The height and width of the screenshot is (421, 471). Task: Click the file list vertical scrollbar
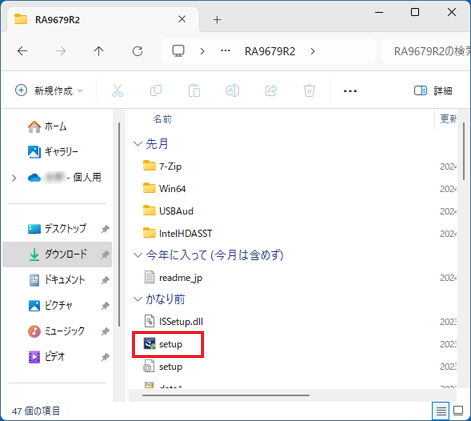point(464,151)
